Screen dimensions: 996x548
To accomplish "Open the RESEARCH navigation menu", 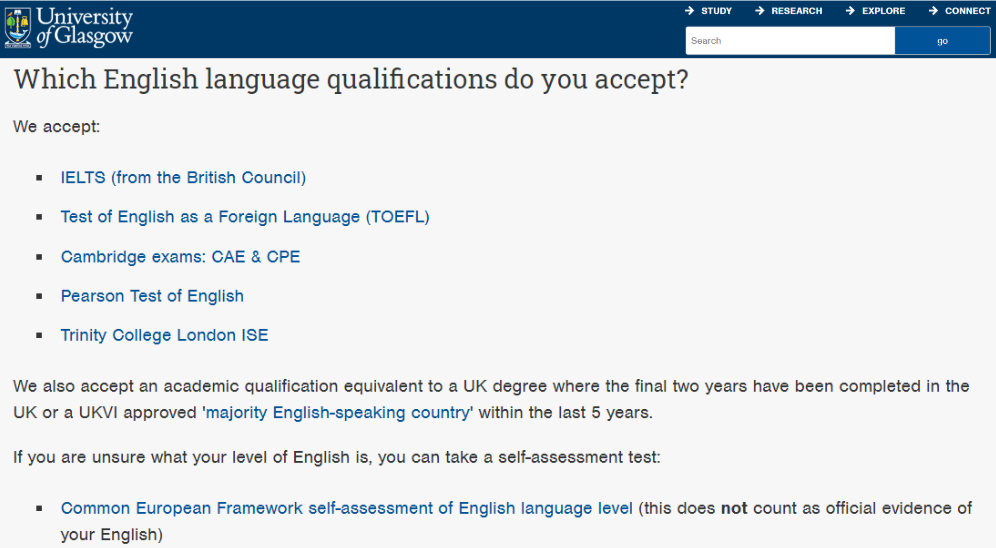I will coord(796,11).
